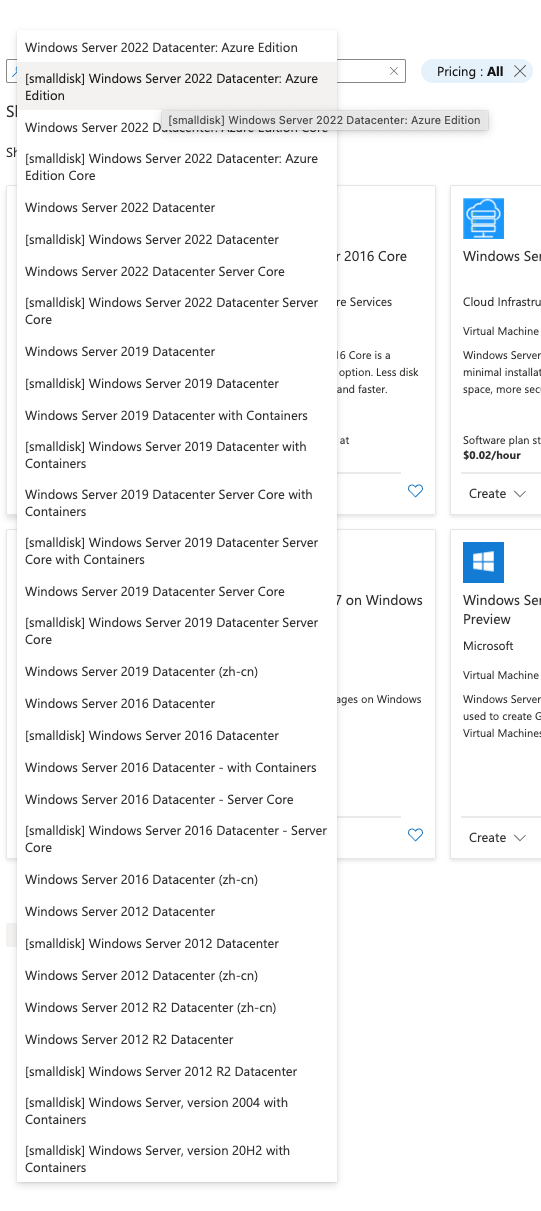Favorite the lower card with heart icon
This screenshot has height=1211, width=541.
pos(415,835)
